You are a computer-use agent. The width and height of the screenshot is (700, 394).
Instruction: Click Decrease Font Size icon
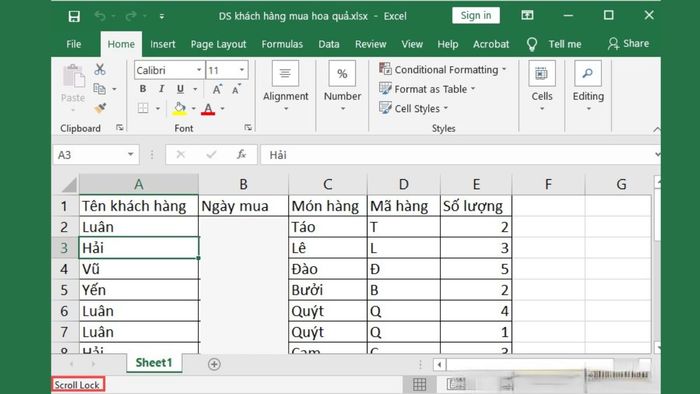236,89
